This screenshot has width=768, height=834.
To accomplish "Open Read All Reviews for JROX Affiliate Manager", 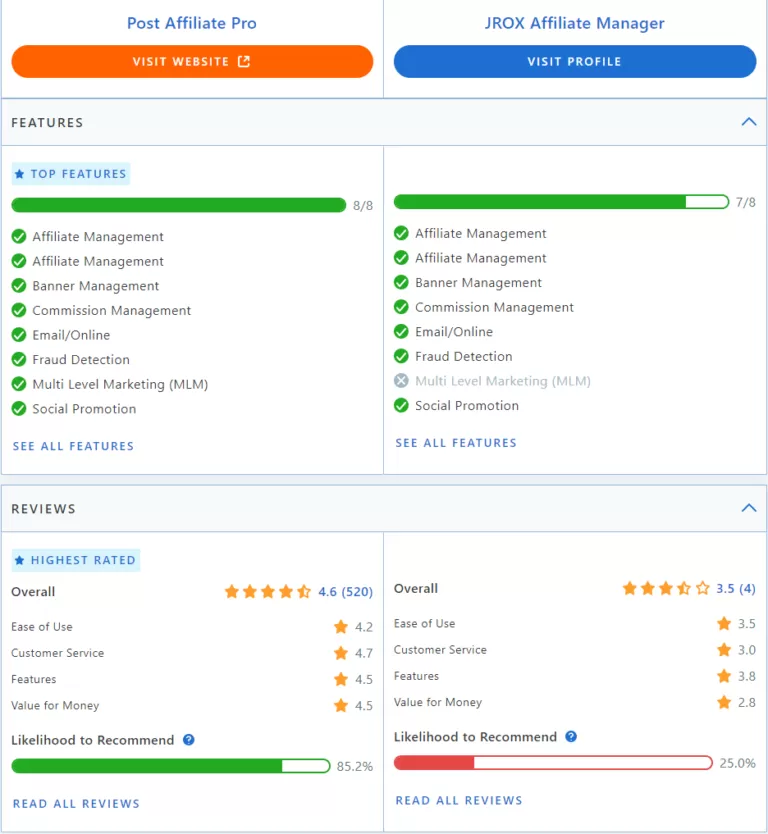I will tap(459, 800).
